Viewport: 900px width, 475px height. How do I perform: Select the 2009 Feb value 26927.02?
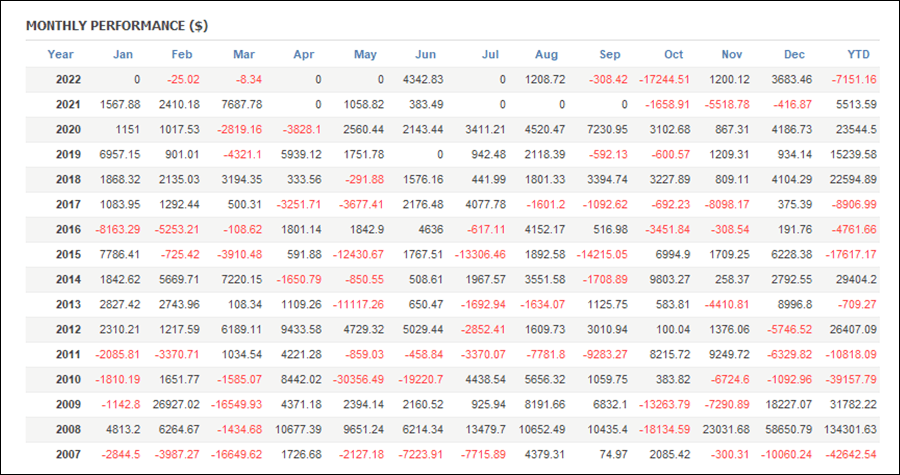[174, 404]
